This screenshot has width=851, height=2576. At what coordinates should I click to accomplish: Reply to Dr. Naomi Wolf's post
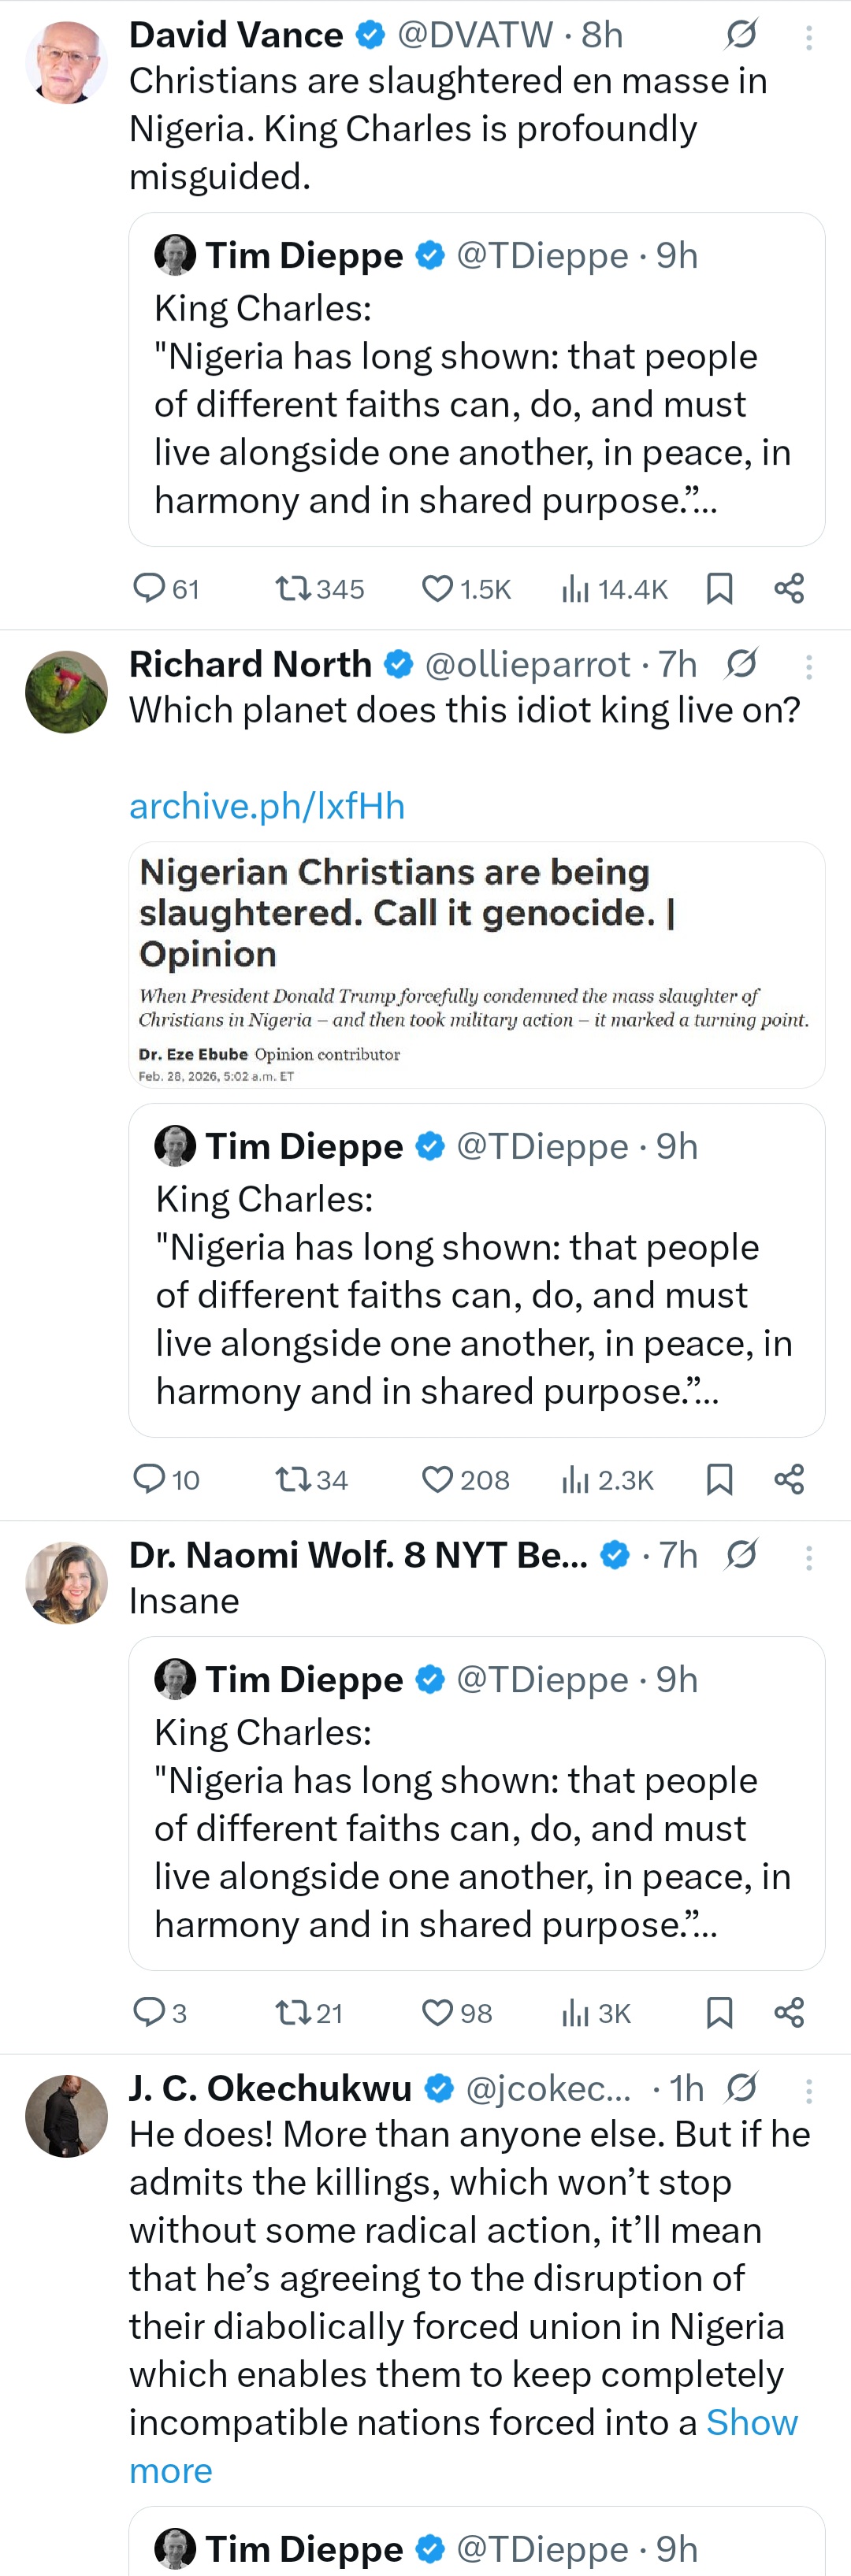(150, 2013)
